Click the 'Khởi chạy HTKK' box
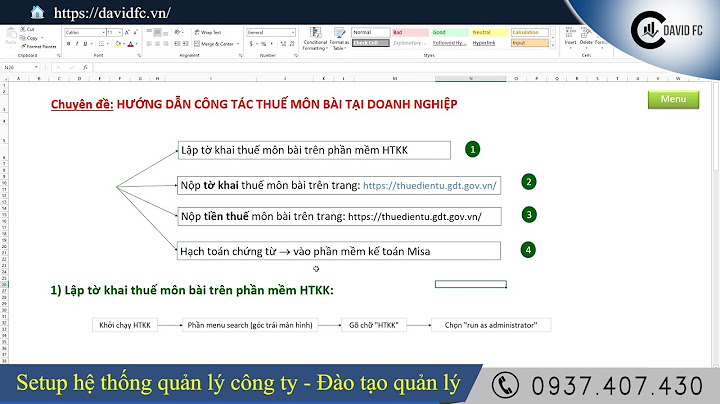720x404 pixels. point(125,325)
